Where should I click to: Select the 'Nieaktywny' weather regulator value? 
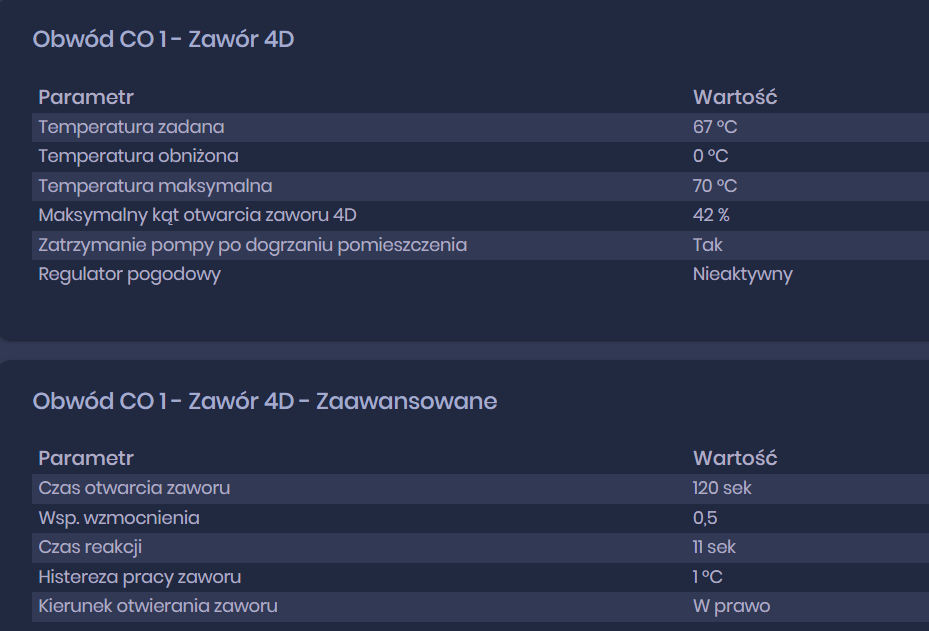coord(742,274)
